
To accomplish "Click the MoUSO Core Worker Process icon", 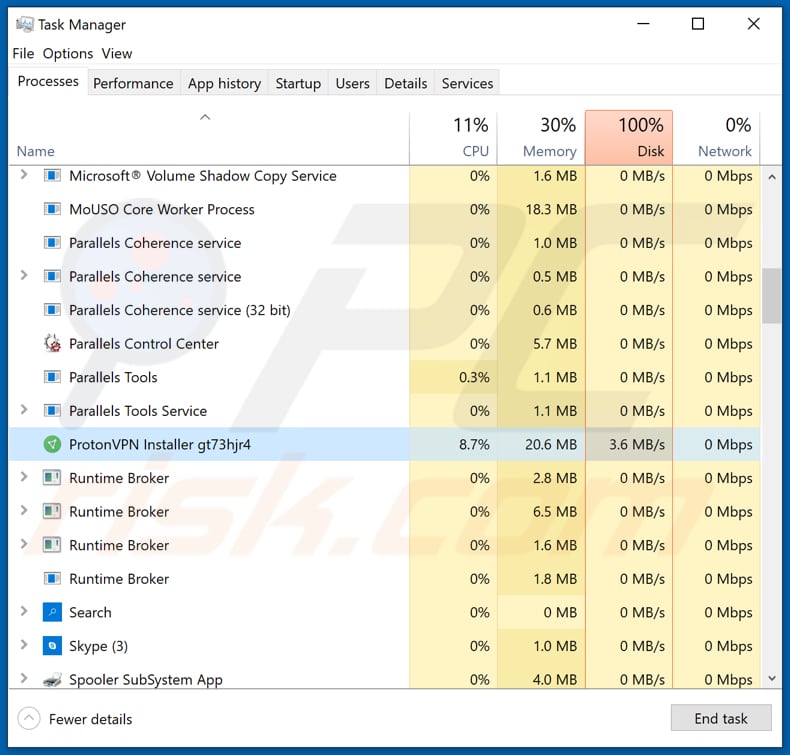I will click(x=52, y=209).
